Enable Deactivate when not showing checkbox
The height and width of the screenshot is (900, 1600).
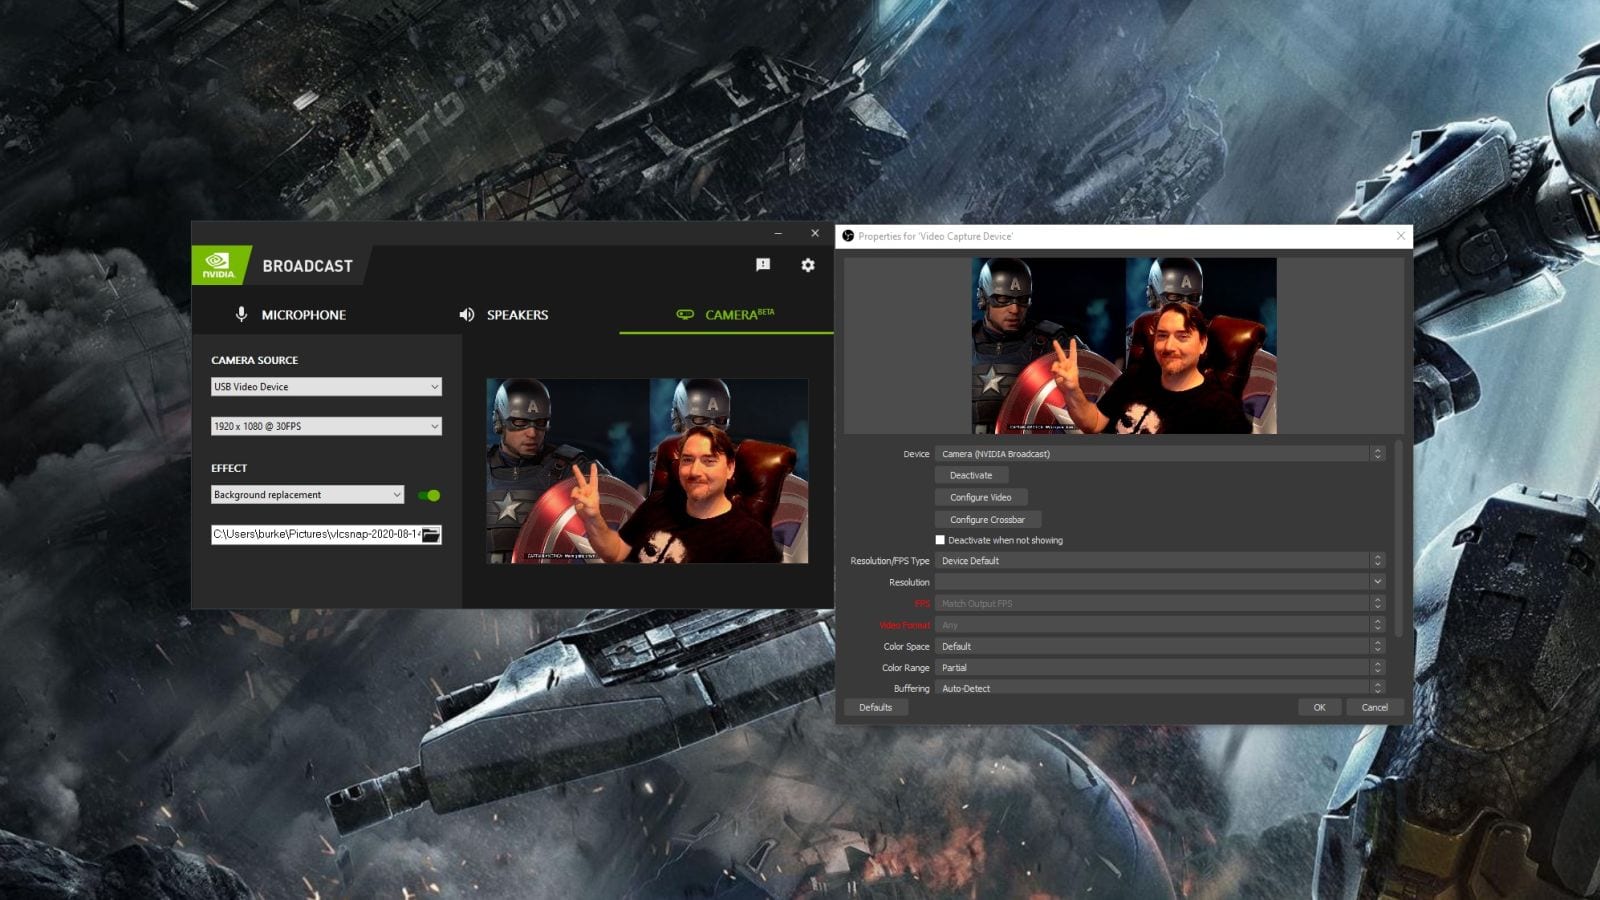click(x=940, y=540)
